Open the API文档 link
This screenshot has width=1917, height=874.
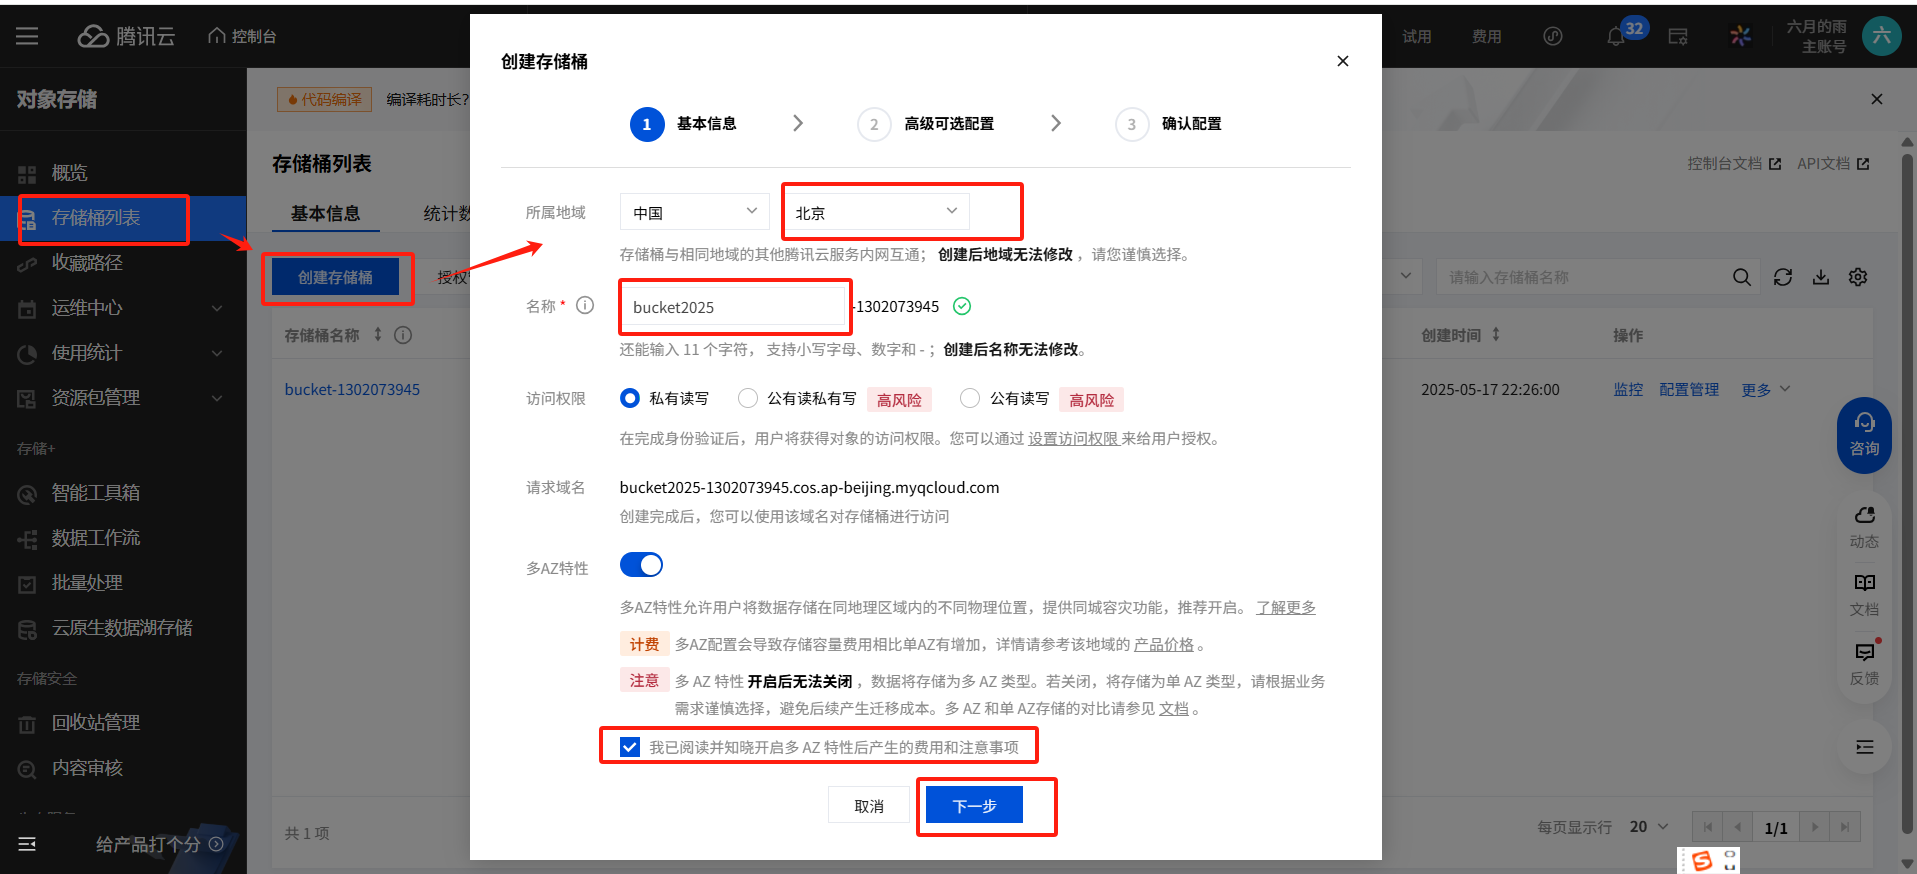(1833, 163)
